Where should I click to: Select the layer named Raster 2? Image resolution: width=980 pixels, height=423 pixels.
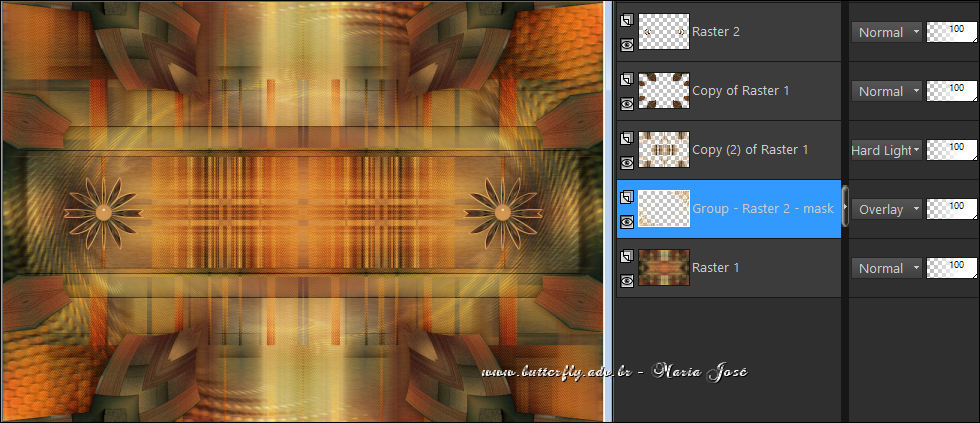[716, 32]
